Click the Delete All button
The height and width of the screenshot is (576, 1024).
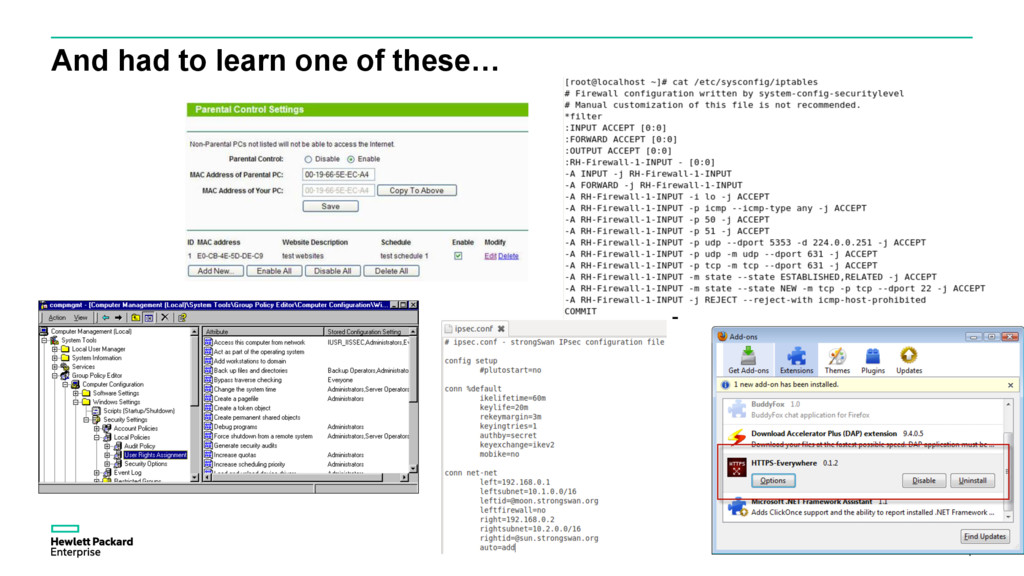point(391,271)
